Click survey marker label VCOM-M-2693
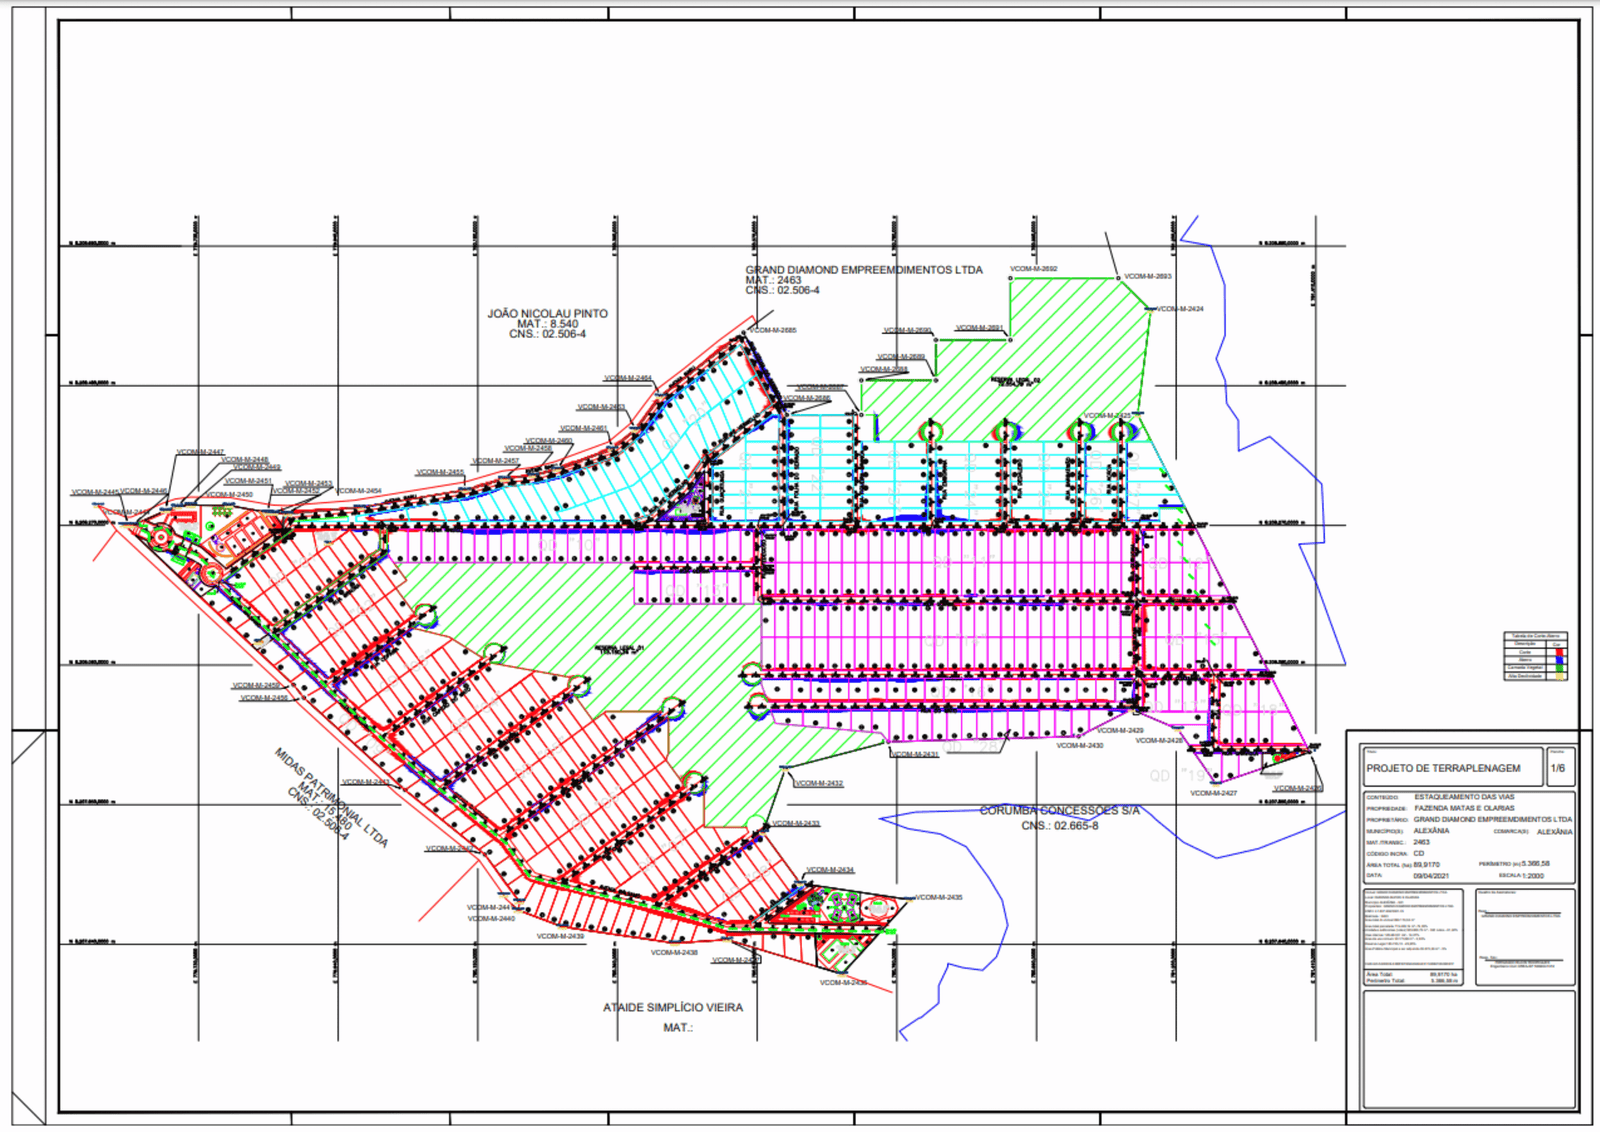Screen dimensions: 1600x1132 tap(1147, 276)
